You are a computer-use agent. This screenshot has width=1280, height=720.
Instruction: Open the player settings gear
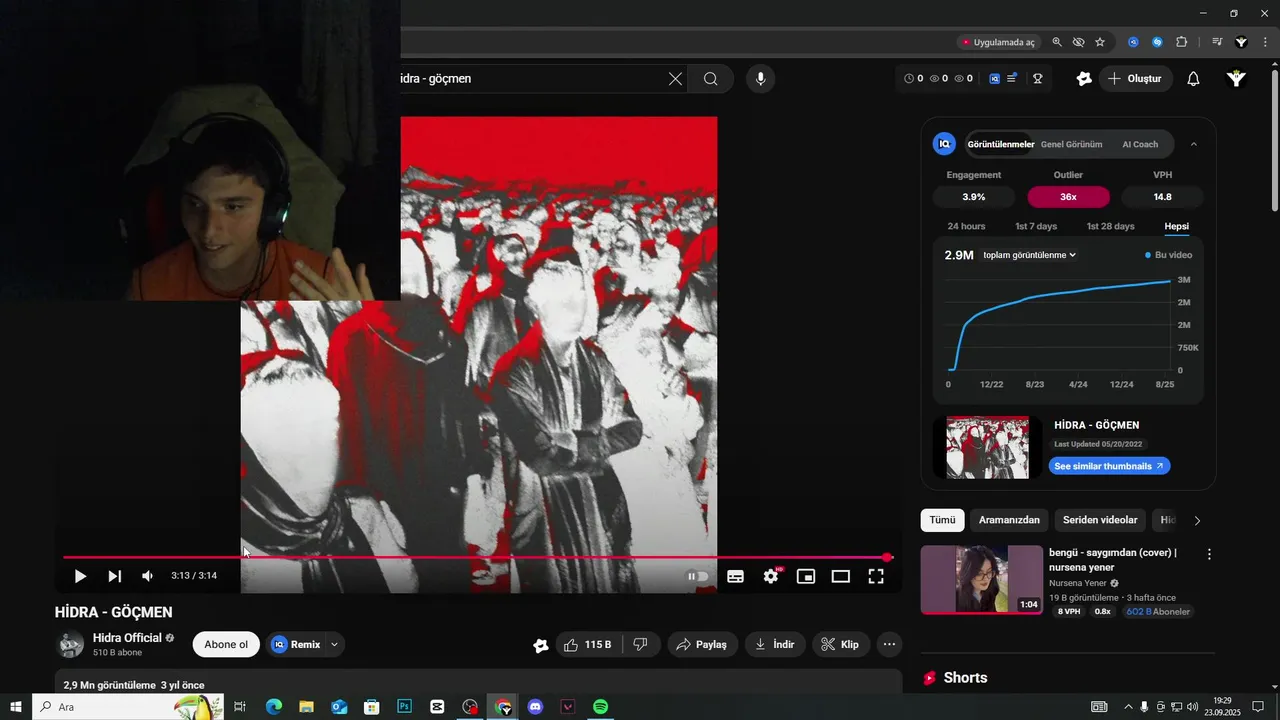tap(771, 576)
